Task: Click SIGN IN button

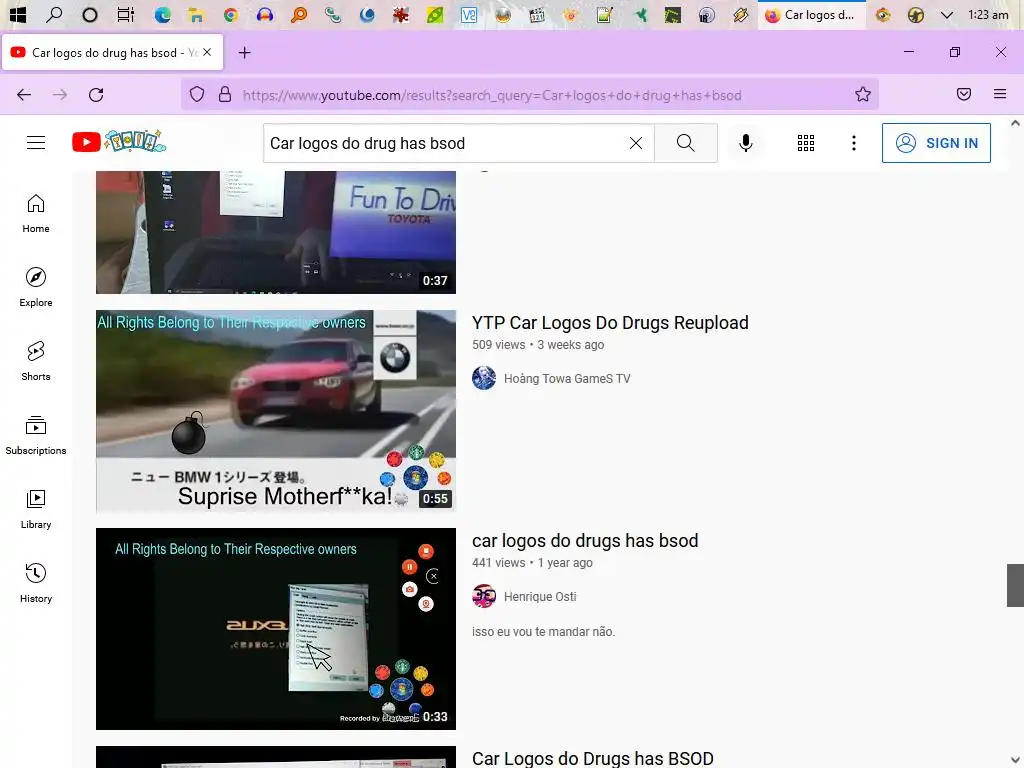Action: pos(936,143)
